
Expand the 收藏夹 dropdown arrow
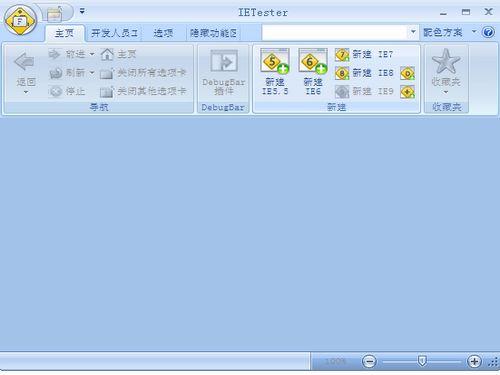point(446,92)
